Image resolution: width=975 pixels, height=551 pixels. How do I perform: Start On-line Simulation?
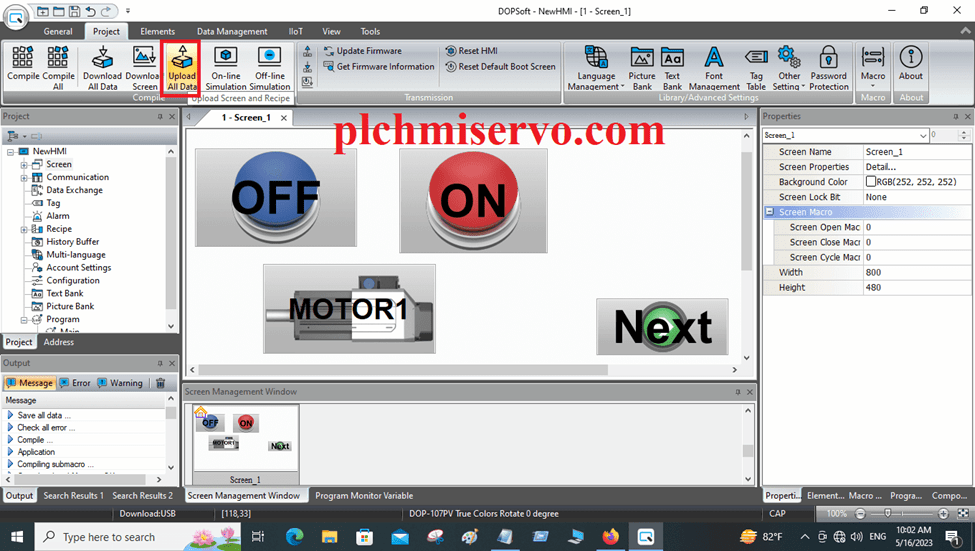click(226, 67)
